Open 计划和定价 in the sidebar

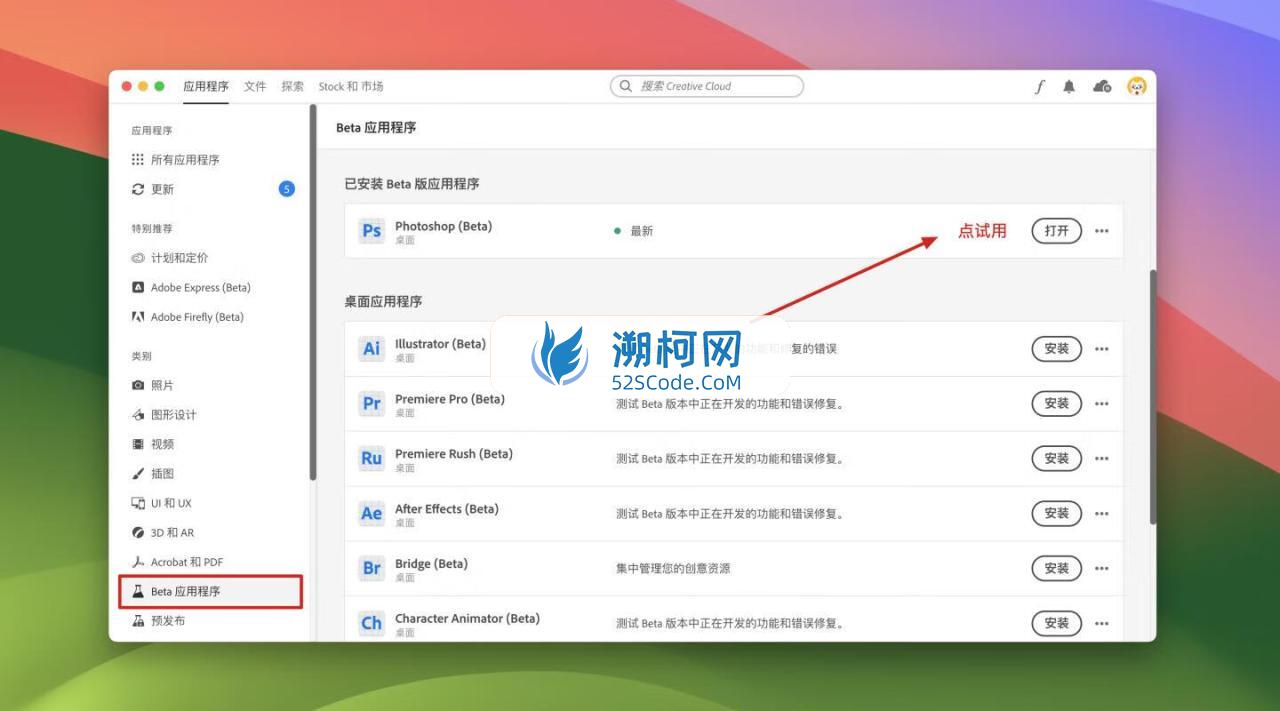(170, 258)
